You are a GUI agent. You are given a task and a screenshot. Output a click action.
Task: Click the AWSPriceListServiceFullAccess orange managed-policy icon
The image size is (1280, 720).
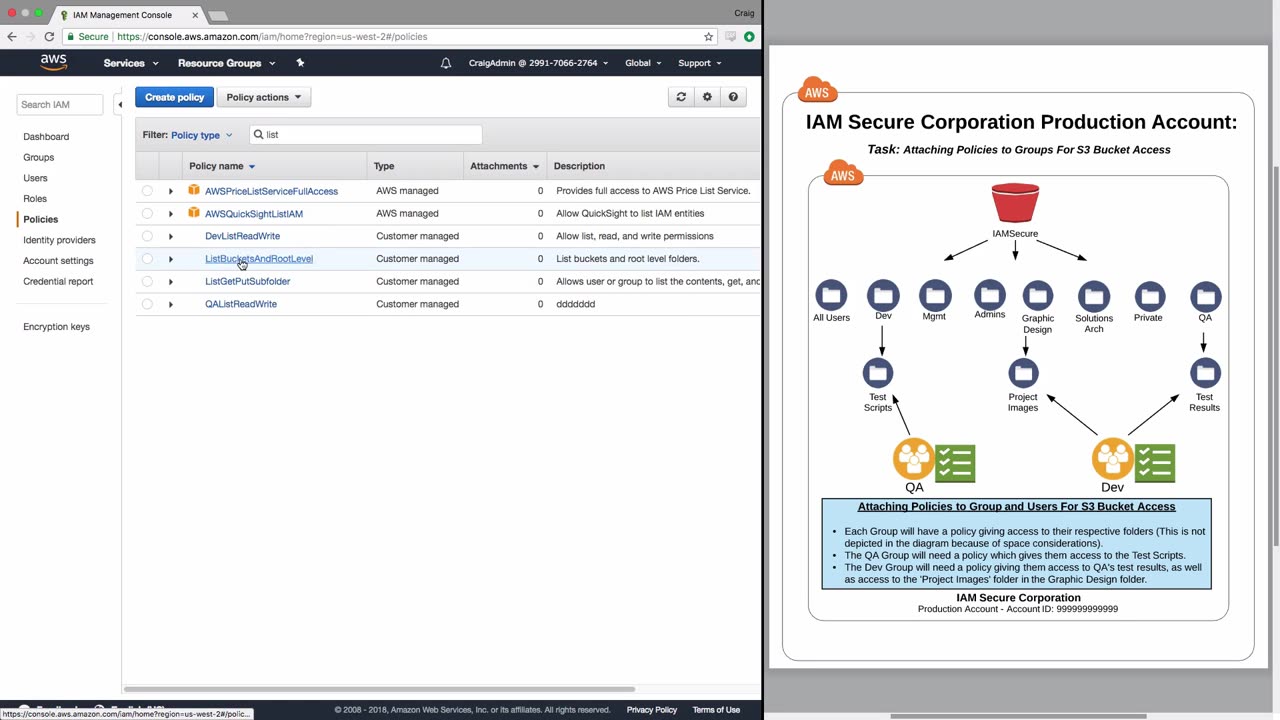point(194,190)
